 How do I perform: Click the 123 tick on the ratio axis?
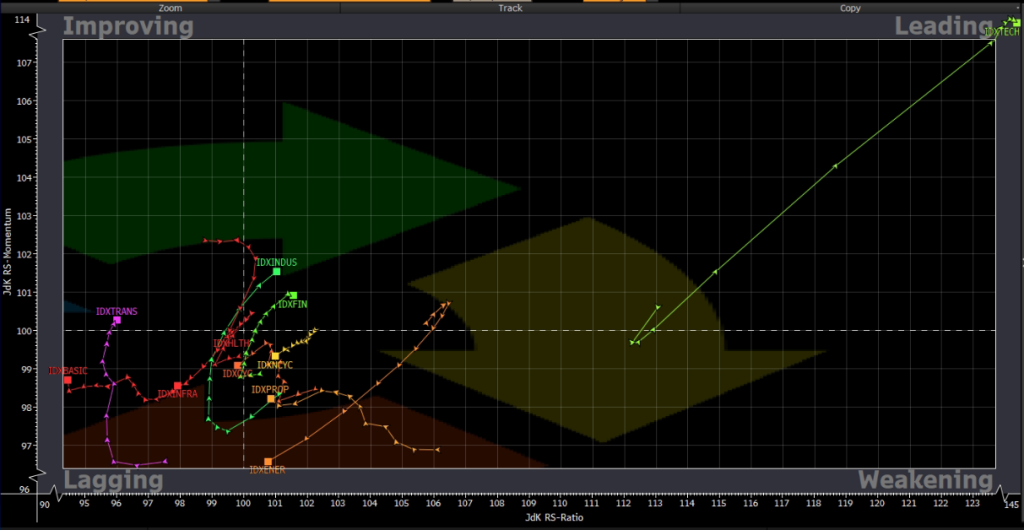click(972, 505)
